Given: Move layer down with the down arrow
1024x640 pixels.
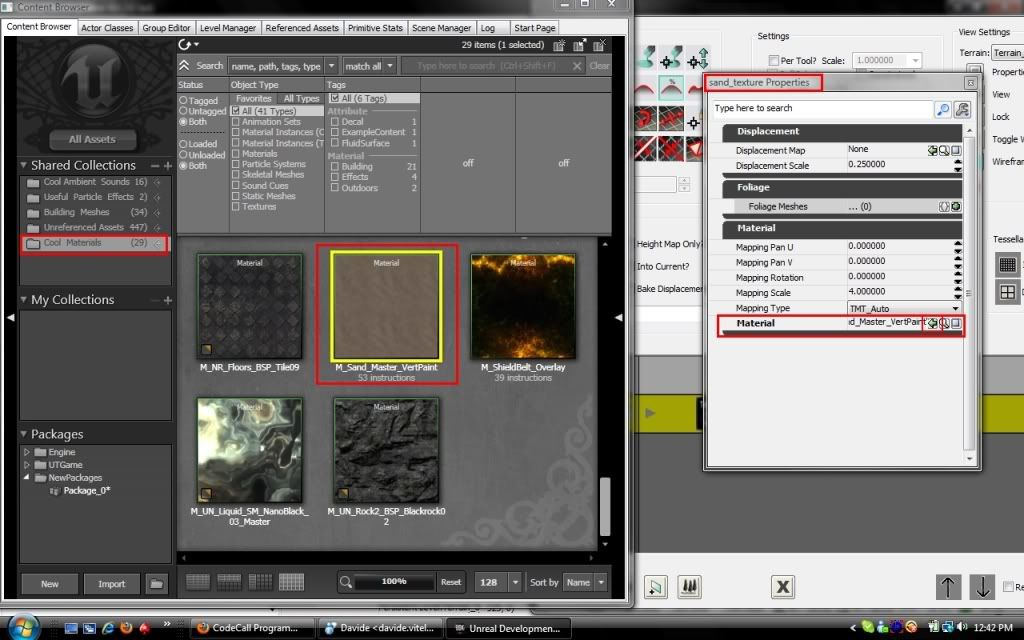Looking at the screenshot, I should [982, 586].
